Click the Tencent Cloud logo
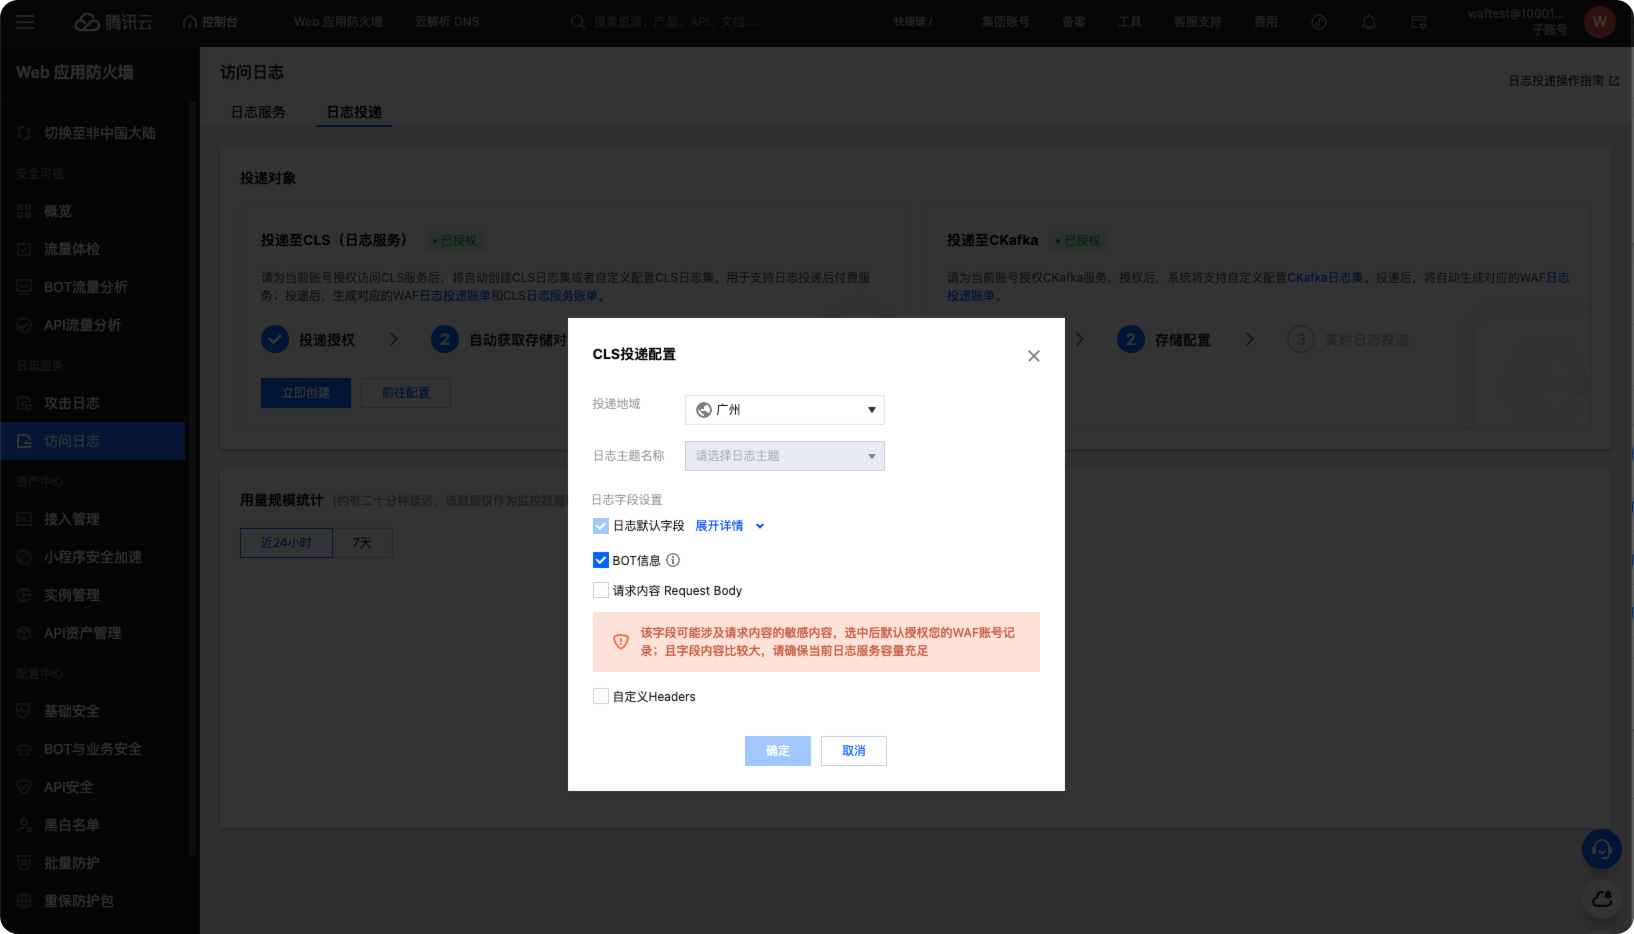The height and width of the screenshot is (934, 1634). point(114,22)
